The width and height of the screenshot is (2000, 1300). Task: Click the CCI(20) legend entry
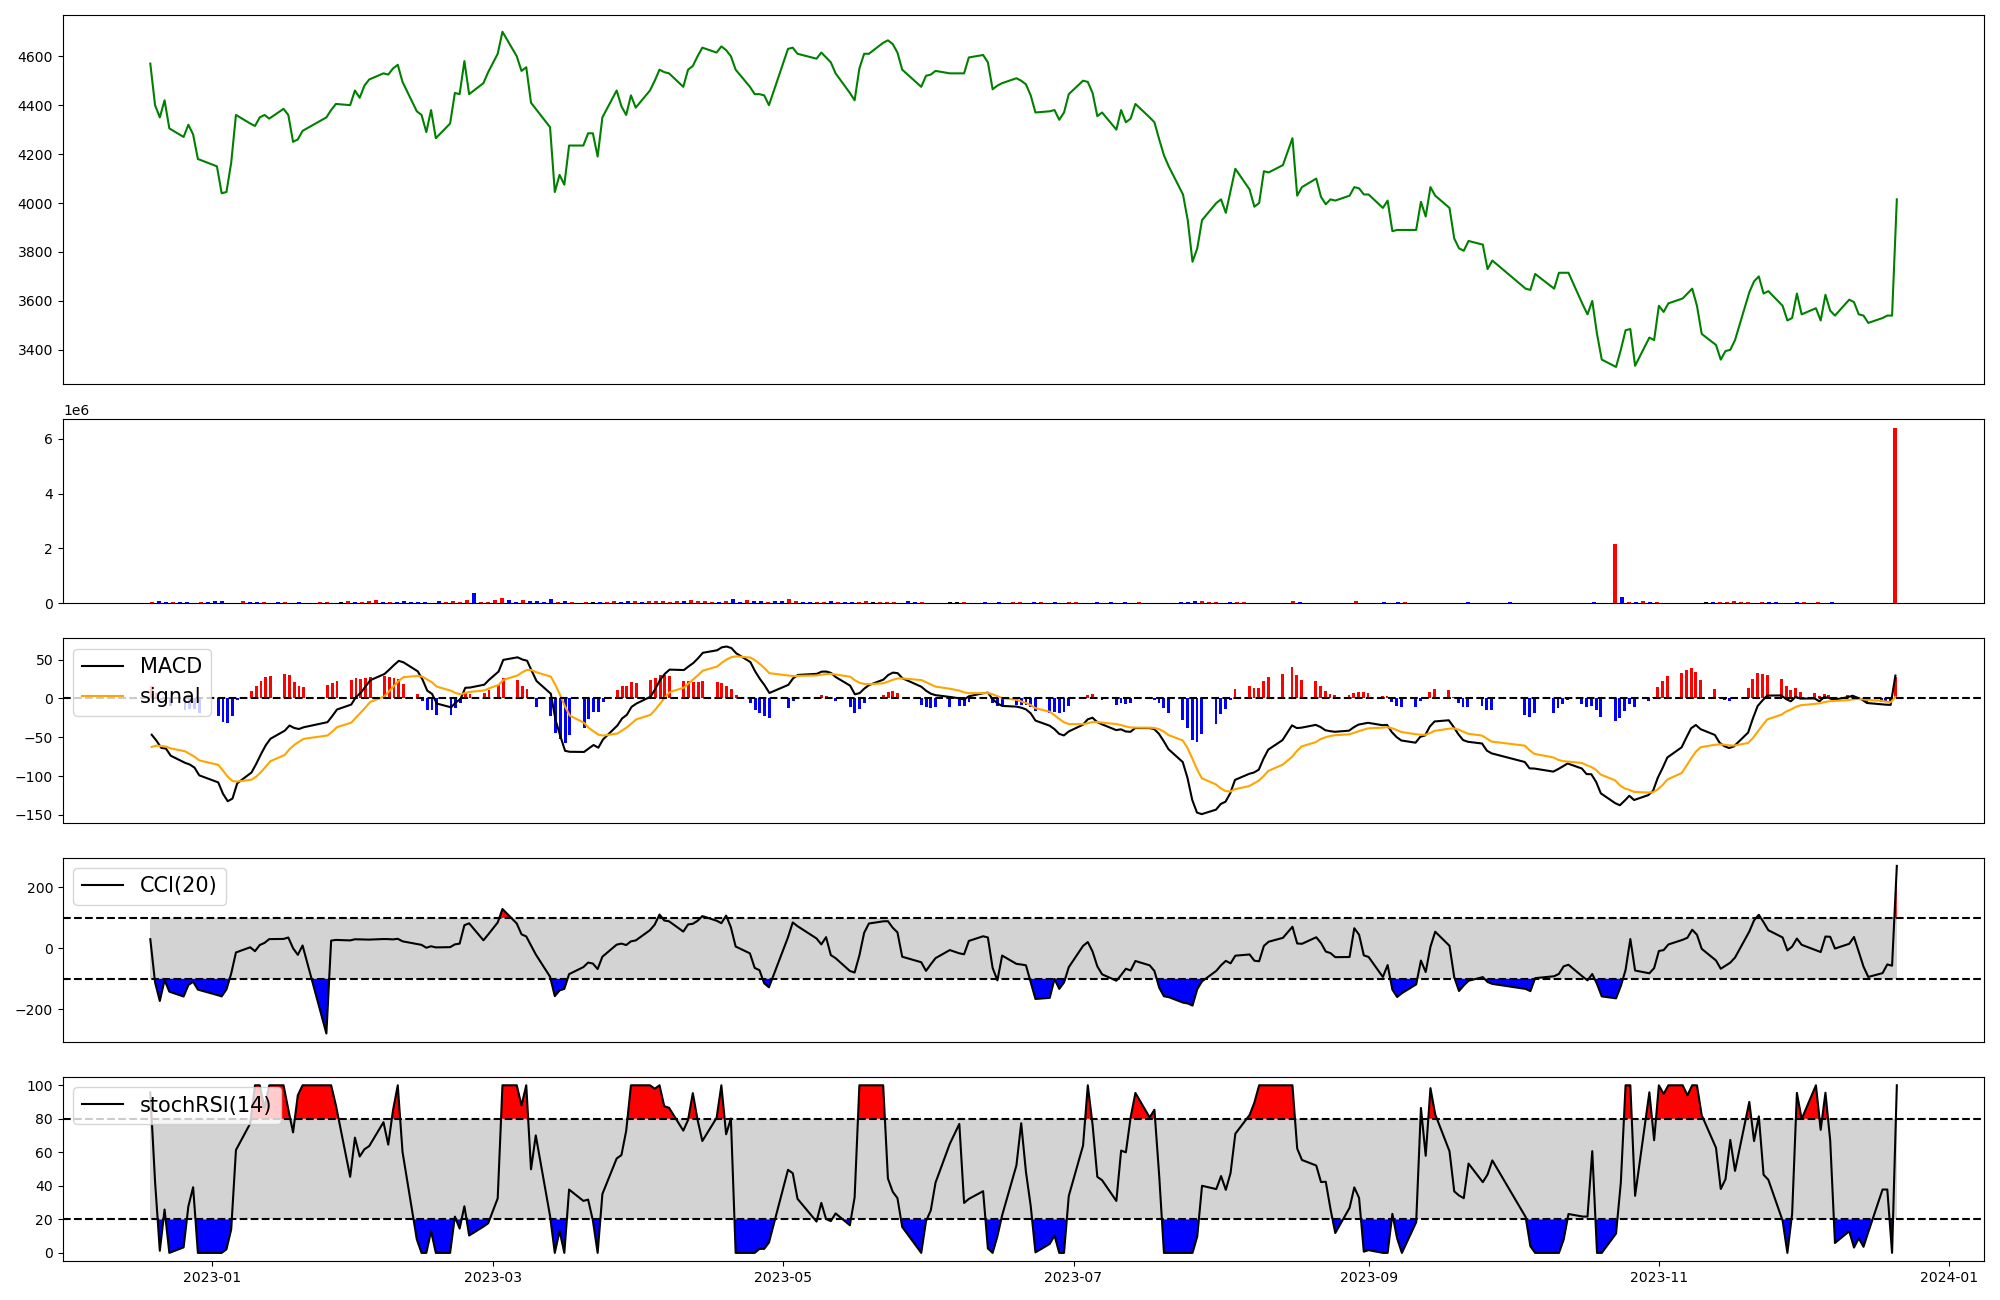click(178, 885)
